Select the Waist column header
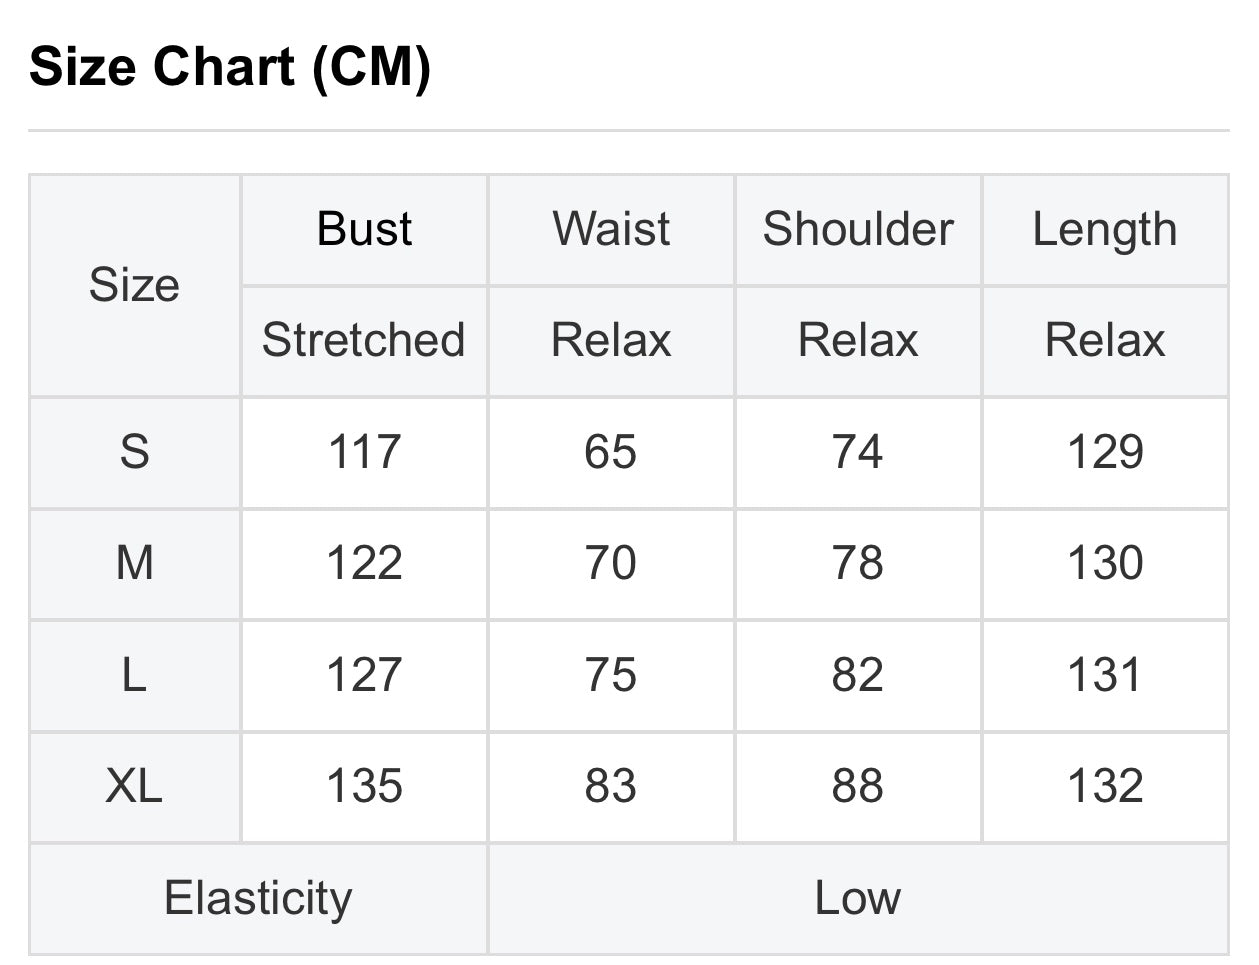The width and height of the screenshot is (1259, 965). [x=611, y=229]
